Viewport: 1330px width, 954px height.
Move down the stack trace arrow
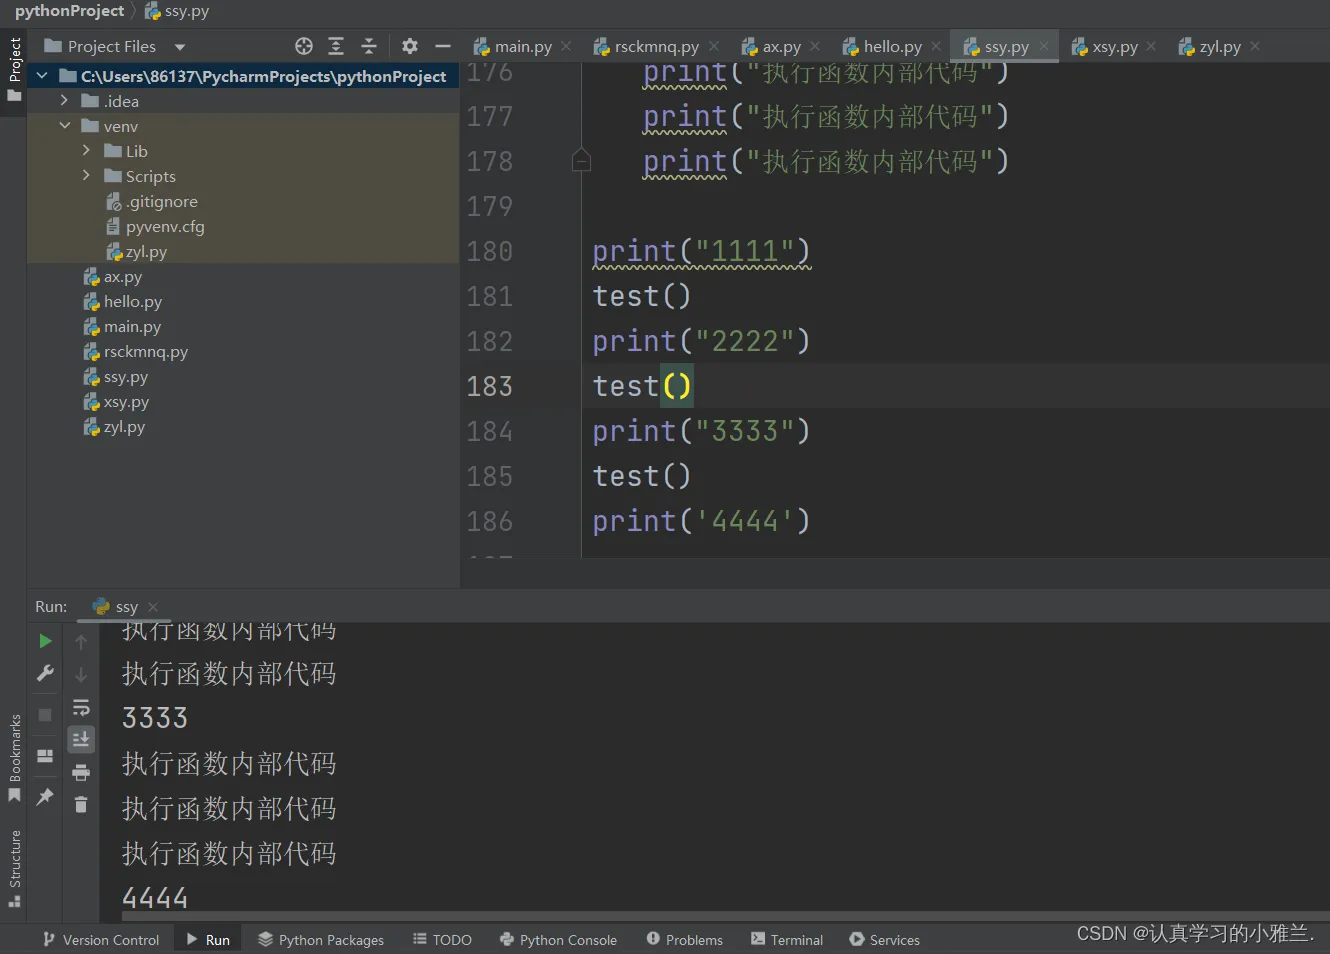click(81, 675)
